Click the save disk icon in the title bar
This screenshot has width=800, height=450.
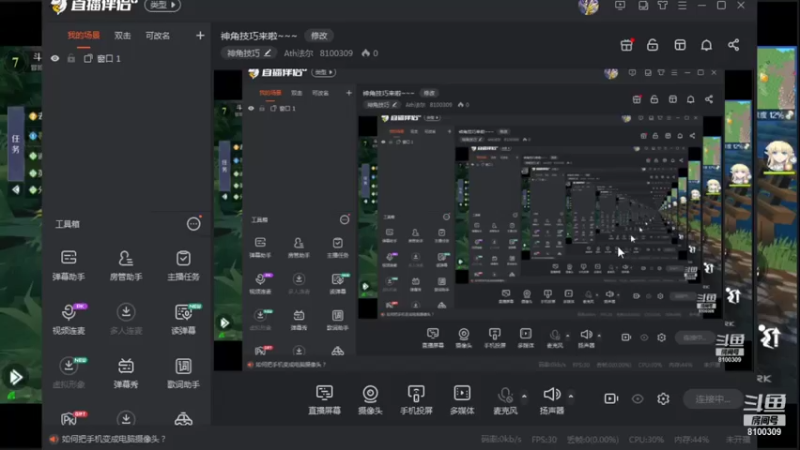point(643,6)
